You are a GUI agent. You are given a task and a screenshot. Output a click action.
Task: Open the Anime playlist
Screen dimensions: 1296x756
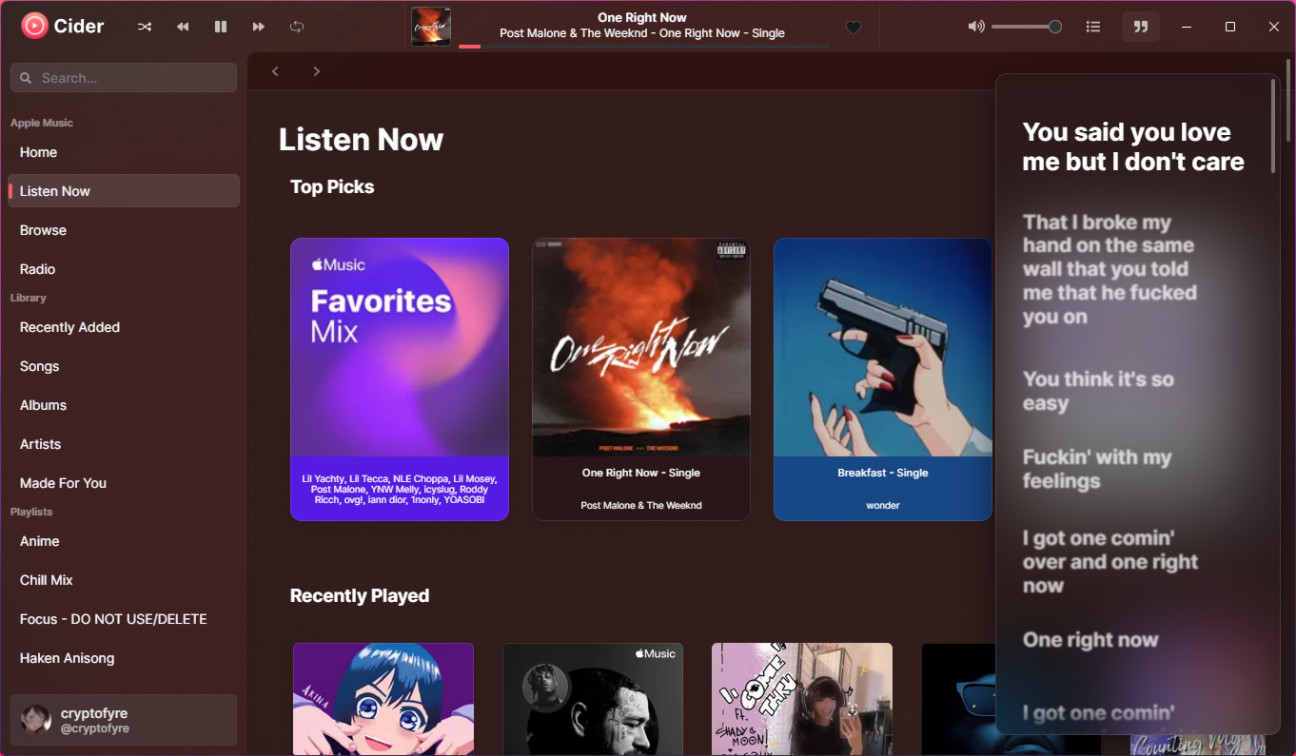click(124, 541)
